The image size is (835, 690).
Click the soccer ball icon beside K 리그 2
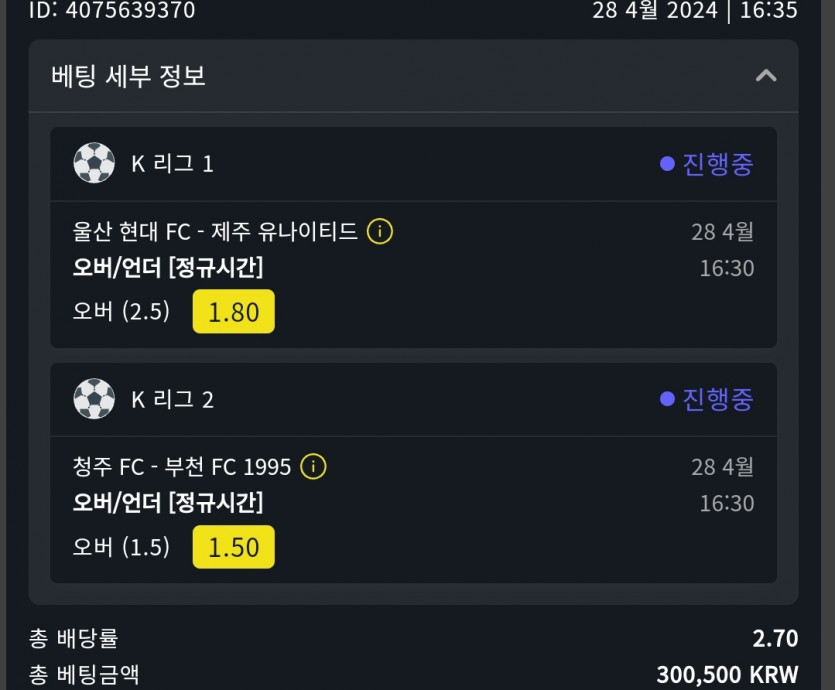pos(94,399)
